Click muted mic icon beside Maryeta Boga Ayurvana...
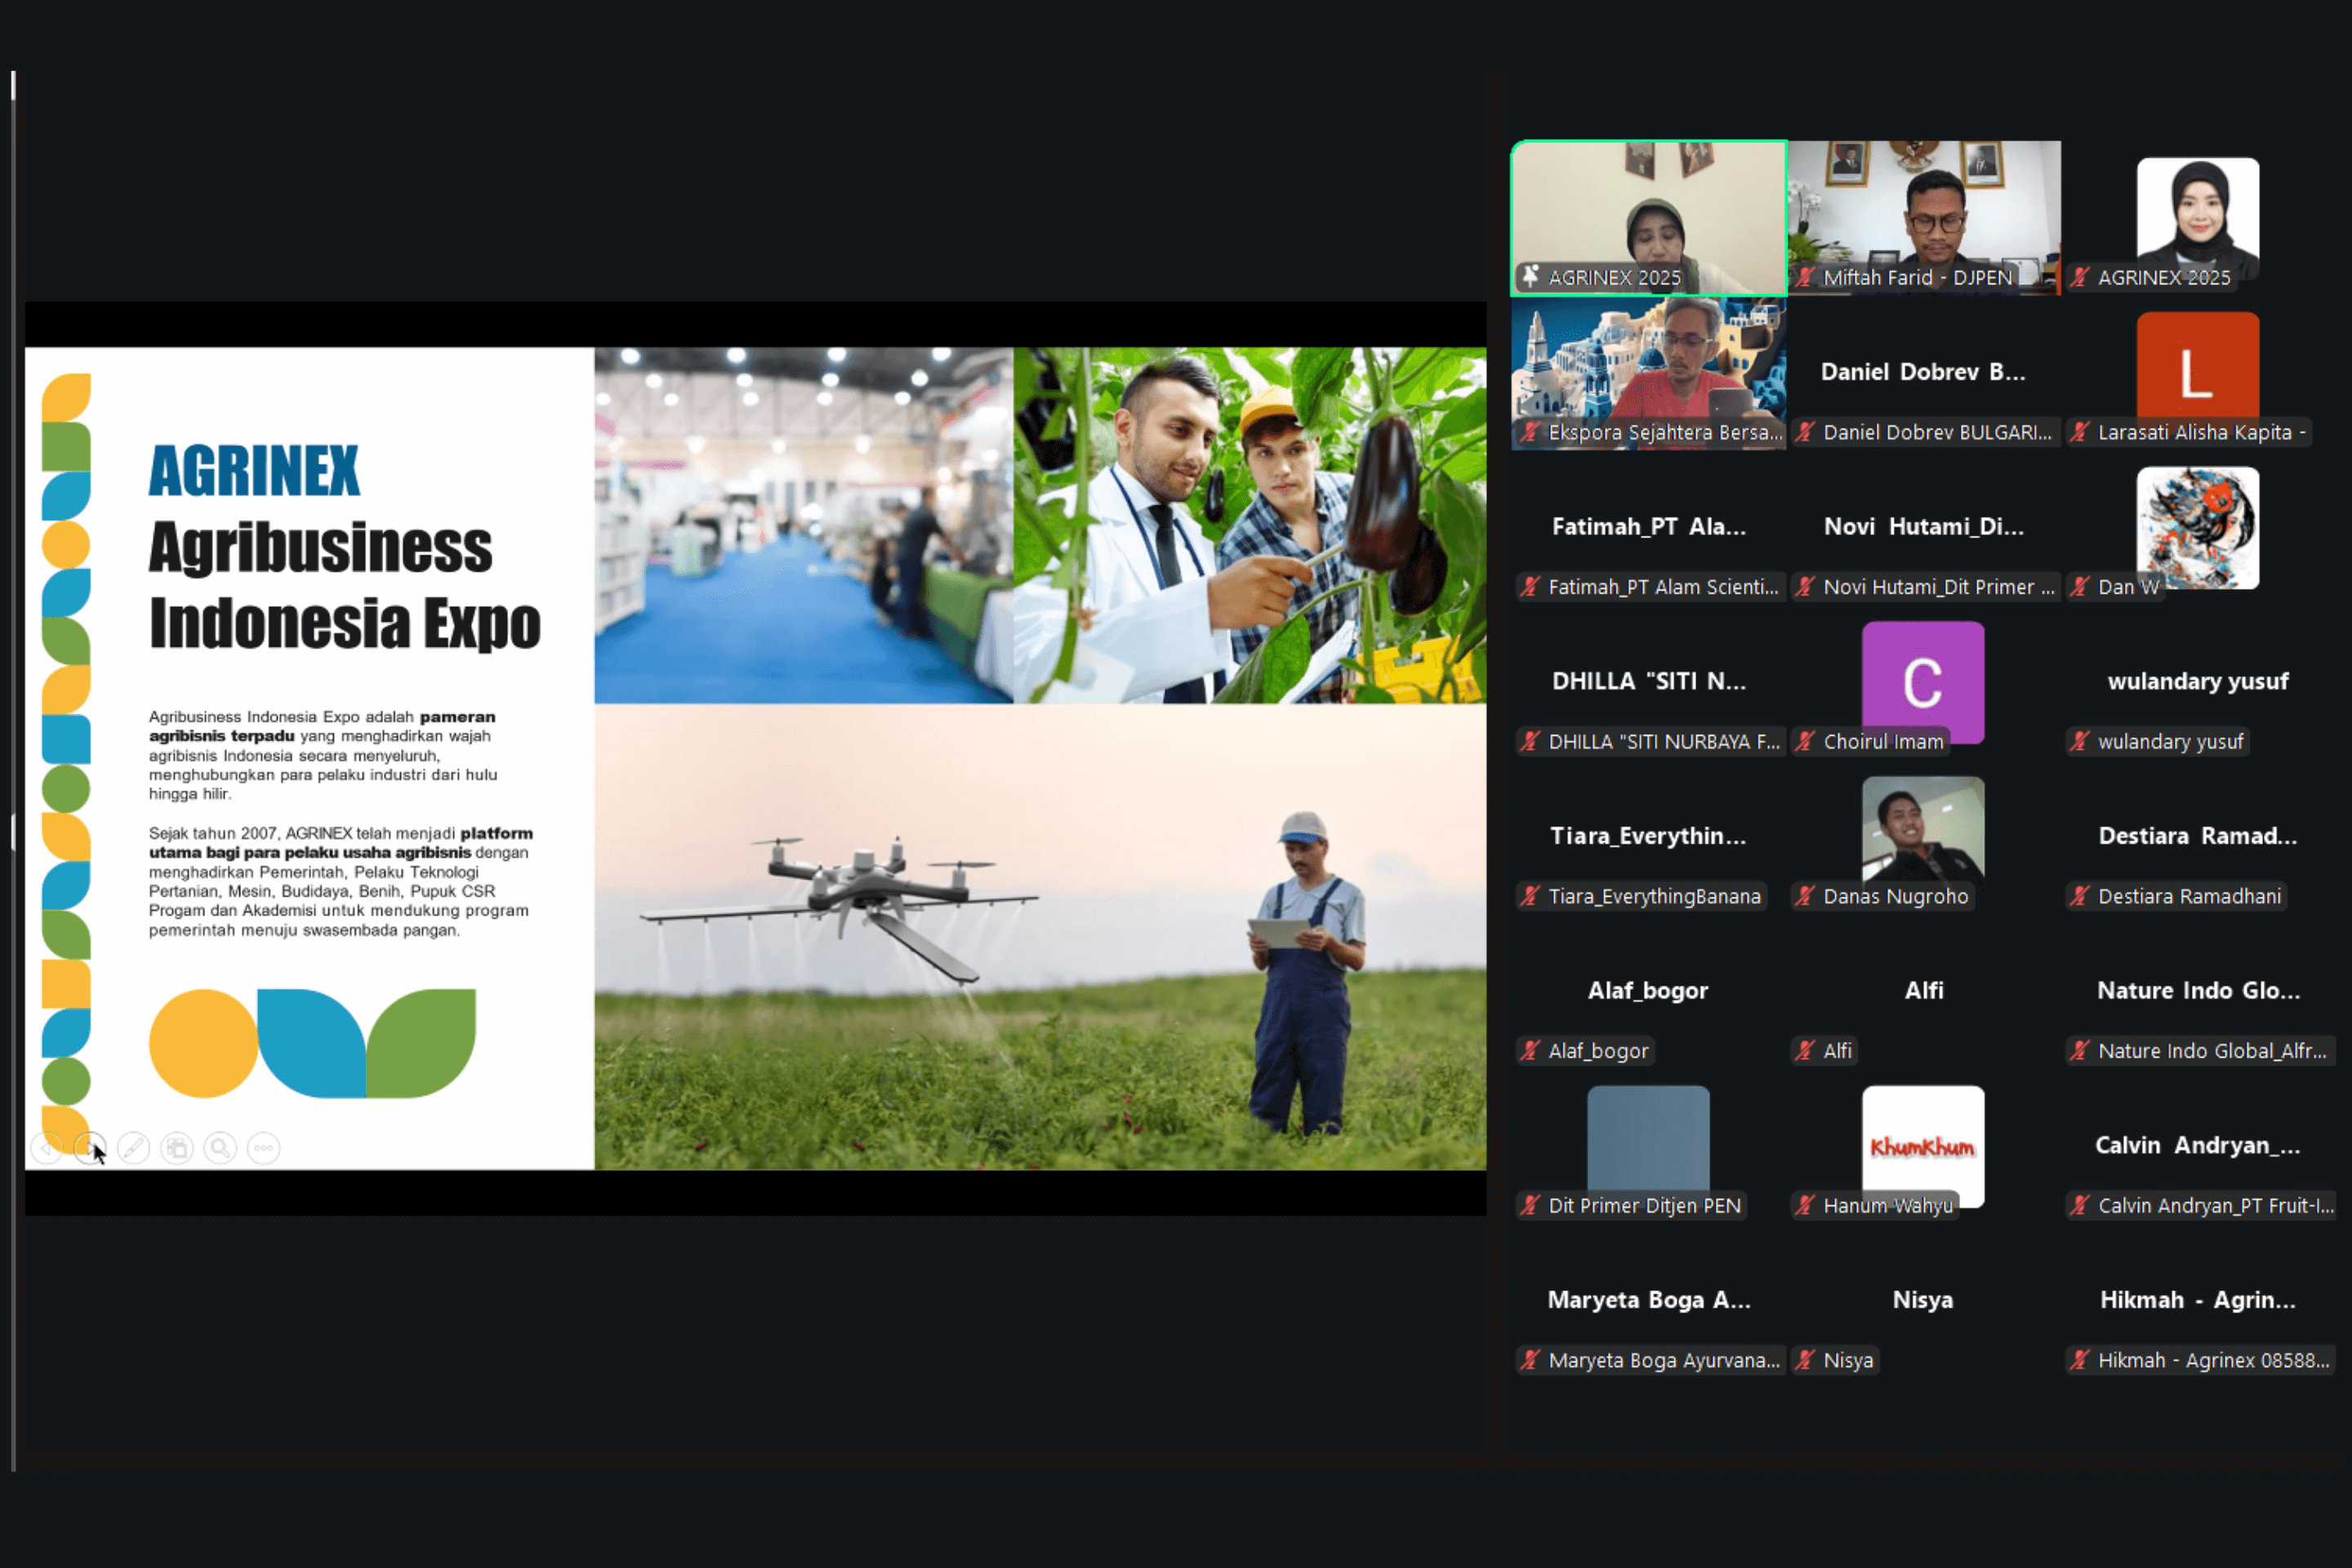The width and height of the screenshot is (2352, 1568). [x=1530, y=1360]
